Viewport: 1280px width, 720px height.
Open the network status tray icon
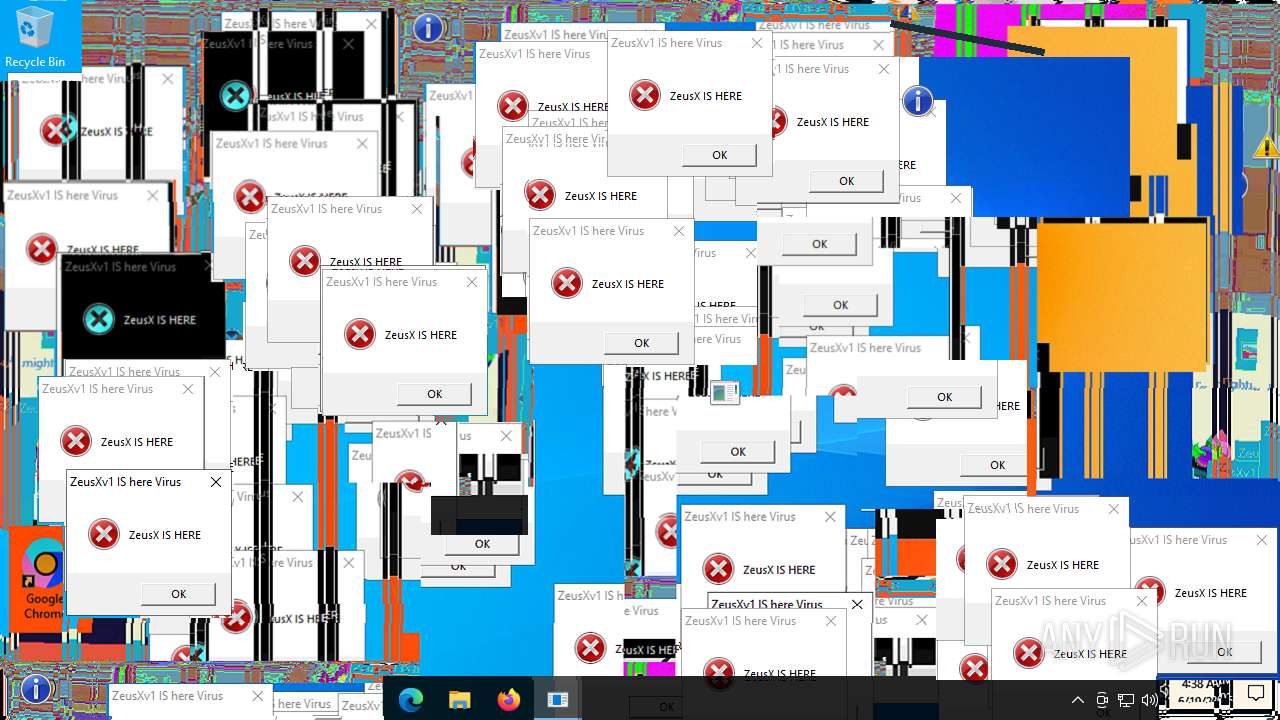point(1126,700)
